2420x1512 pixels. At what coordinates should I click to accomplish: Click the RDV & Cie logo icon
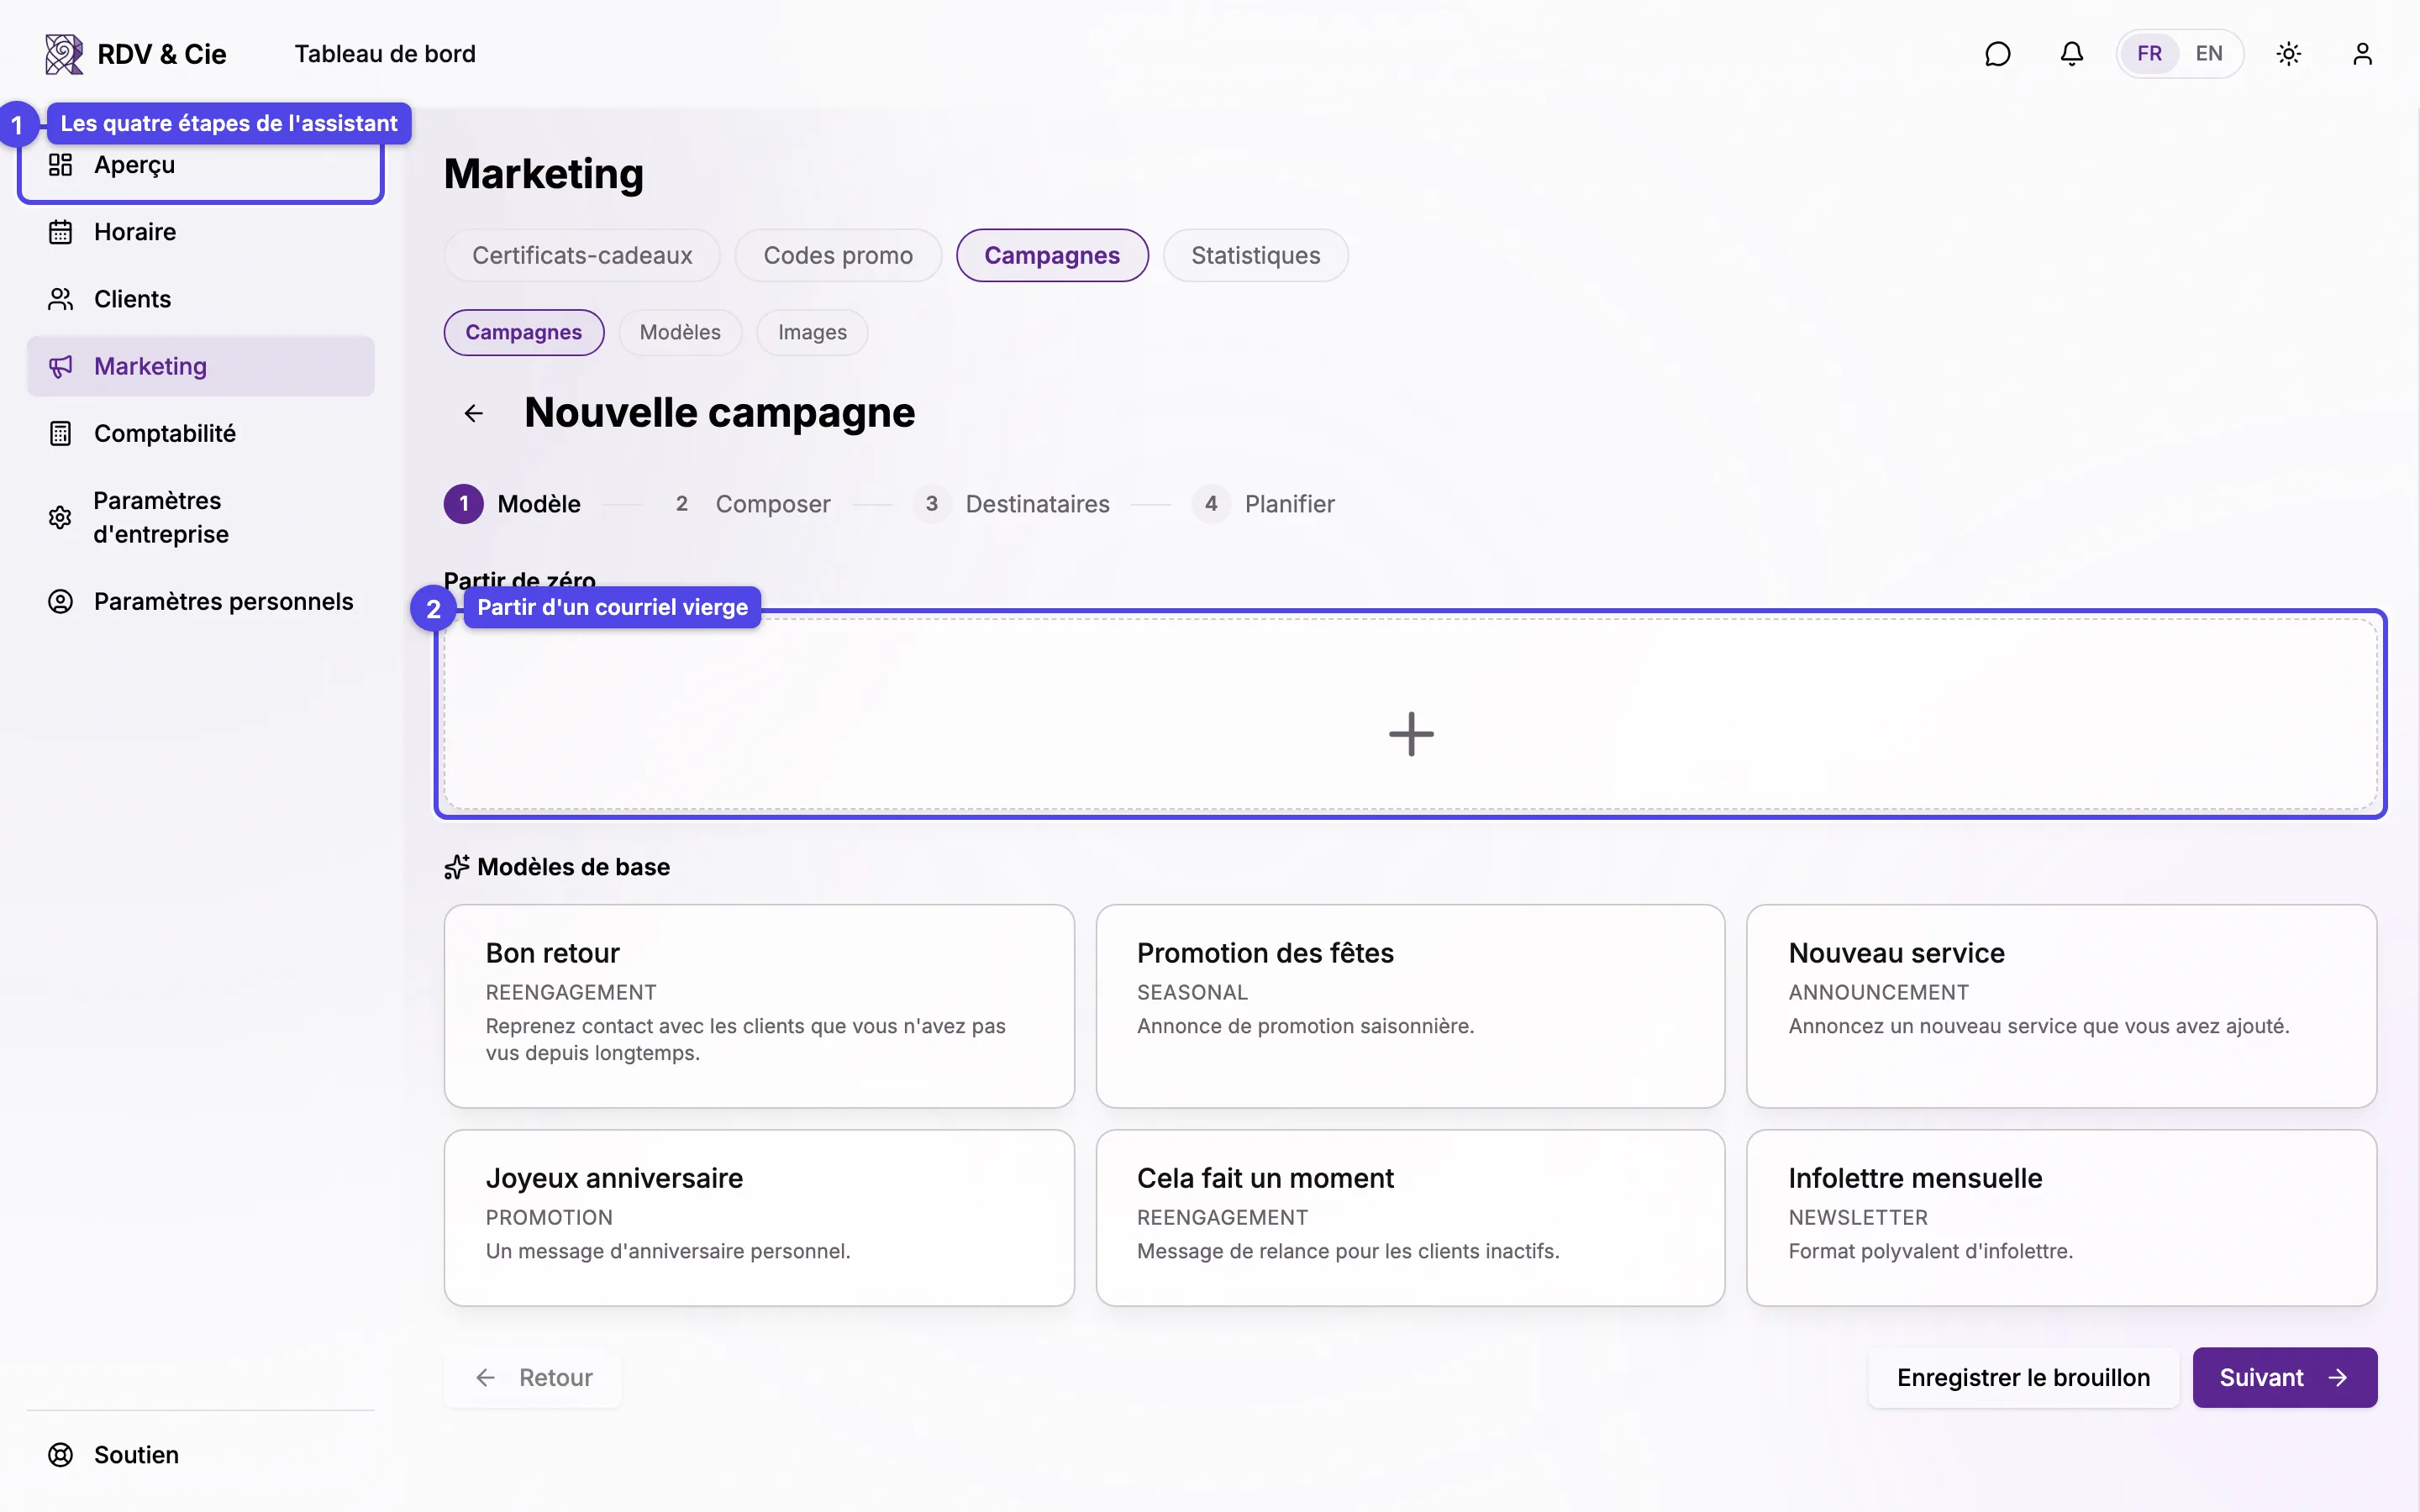click(64, 54)
